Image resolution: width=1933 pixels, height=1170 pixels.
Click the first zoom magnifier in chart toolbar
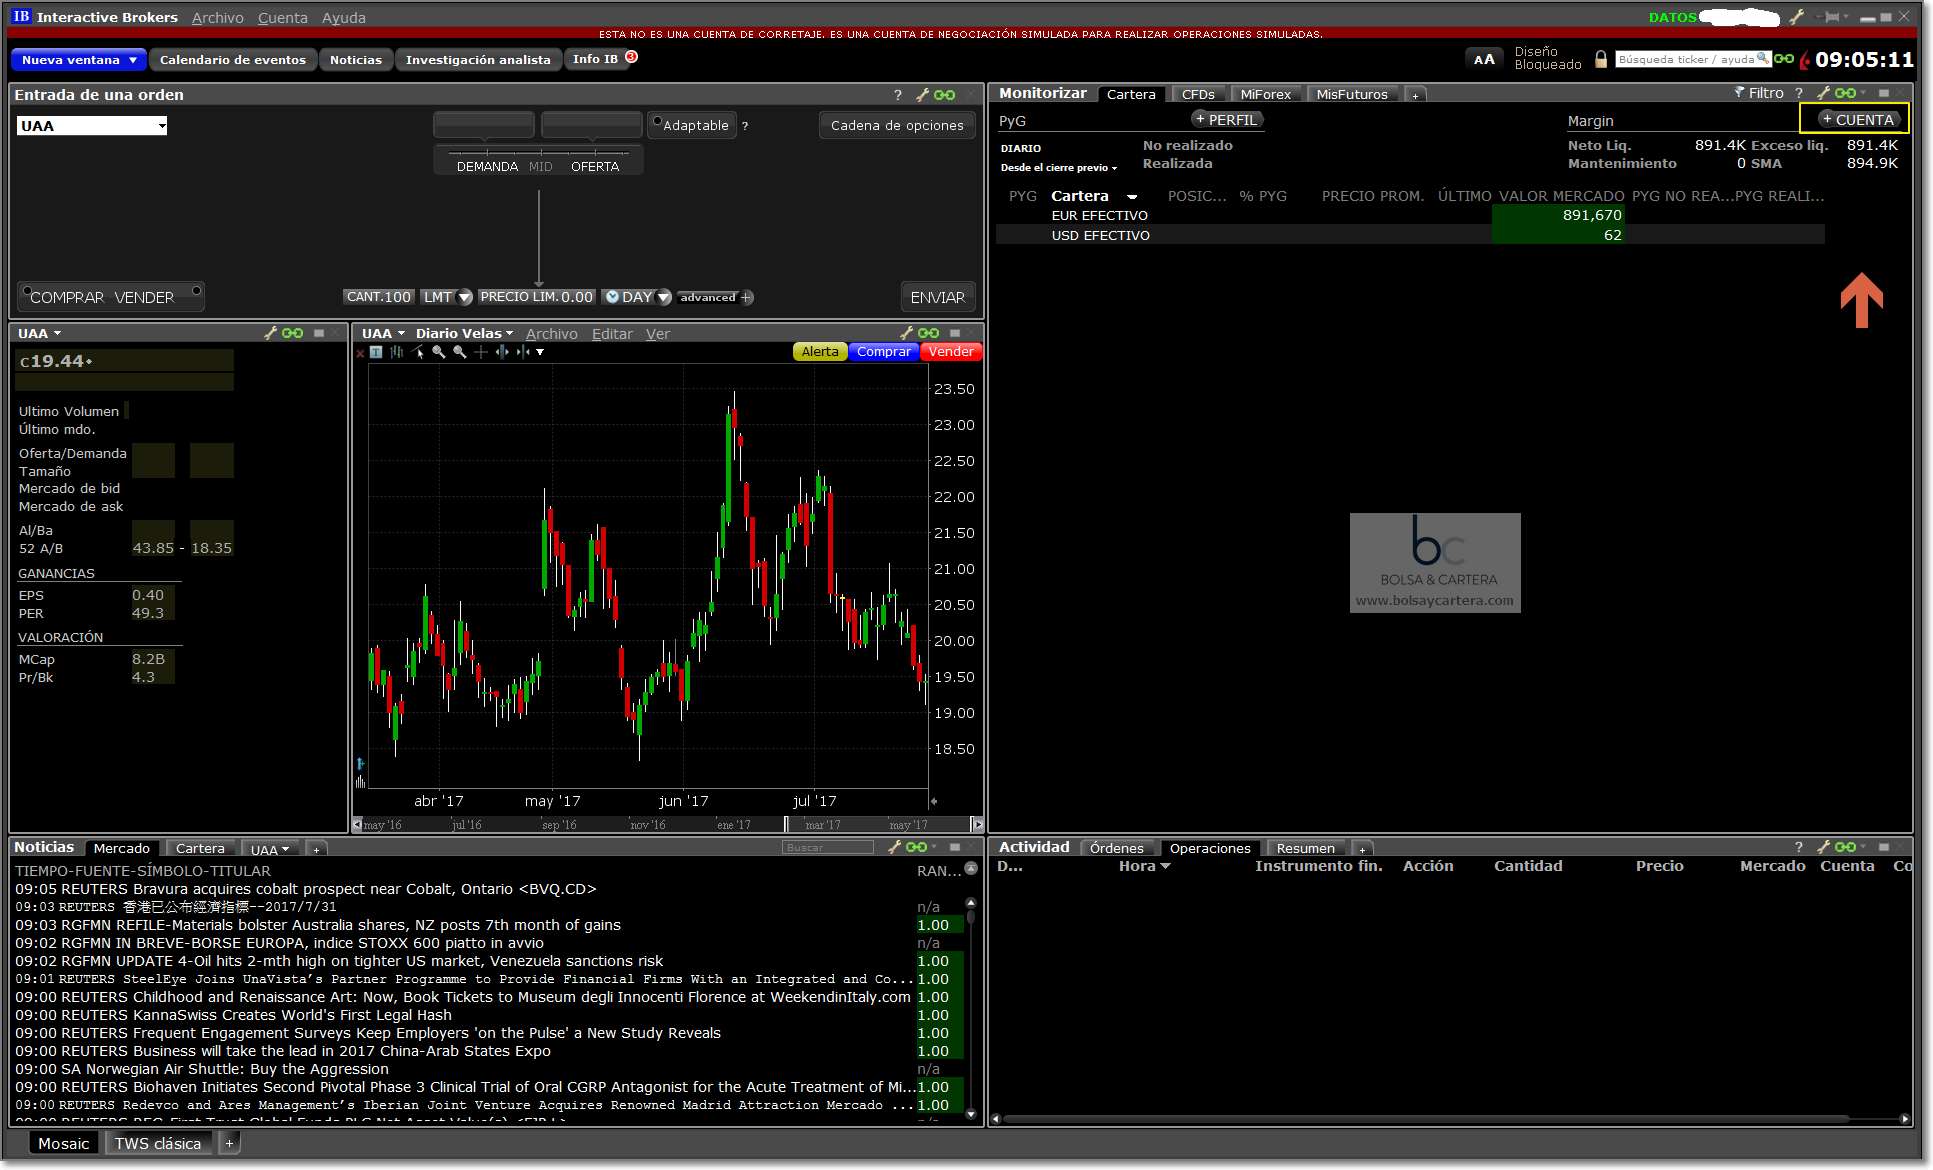438,352
